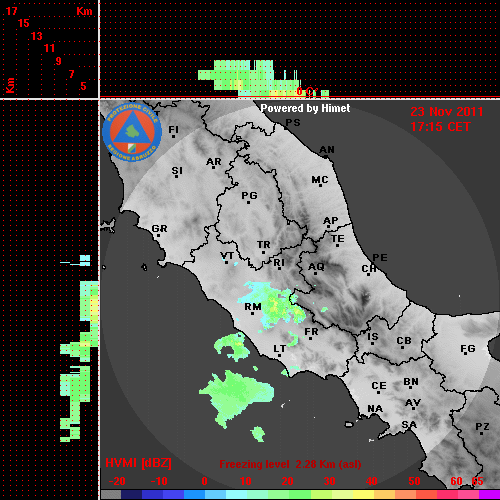Click the RM city label
Viewport: 500px width, 500px height.
point(253,307)
